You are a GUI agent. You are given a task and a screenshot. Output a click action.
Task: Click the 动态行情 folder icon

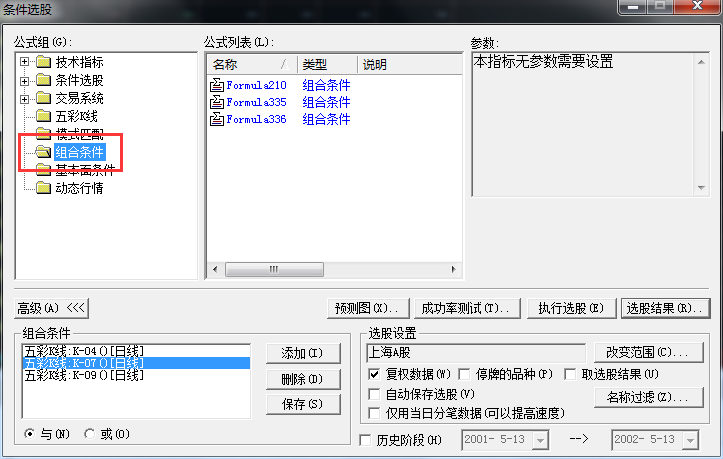tap(43, 188)
